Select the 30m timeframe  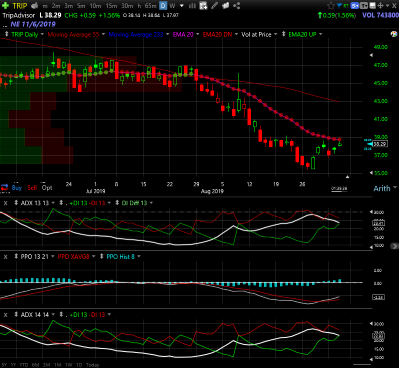127,6
